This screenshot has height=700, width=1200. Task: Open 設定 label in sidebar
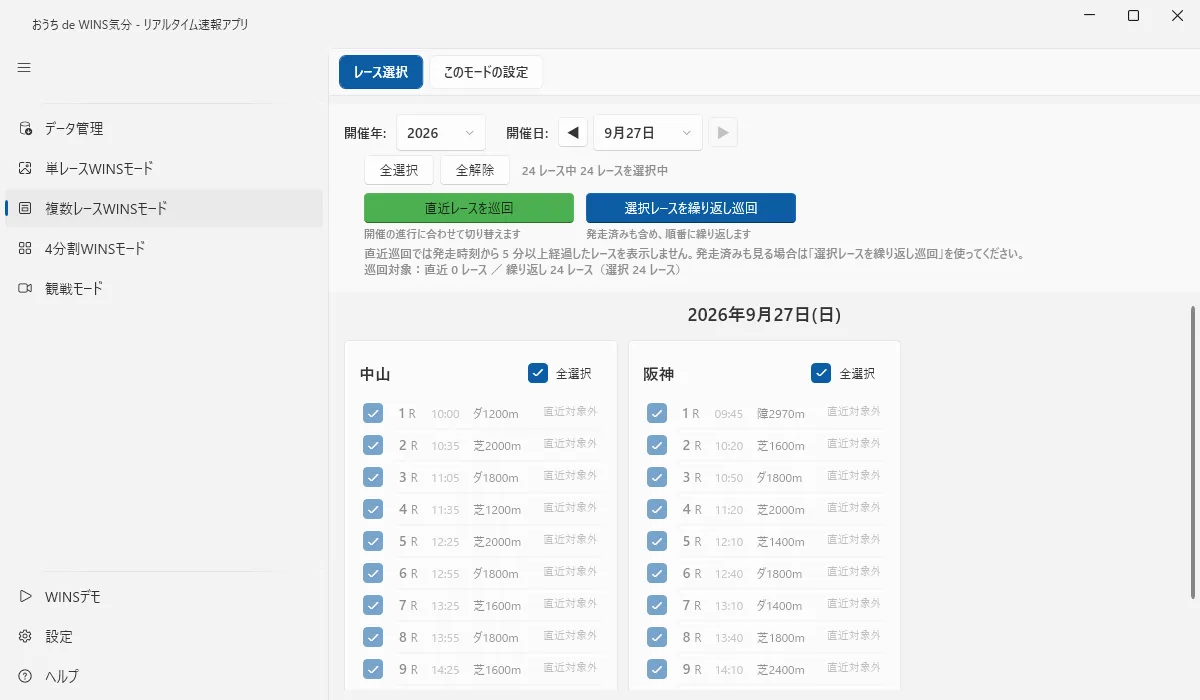[59, 637]
